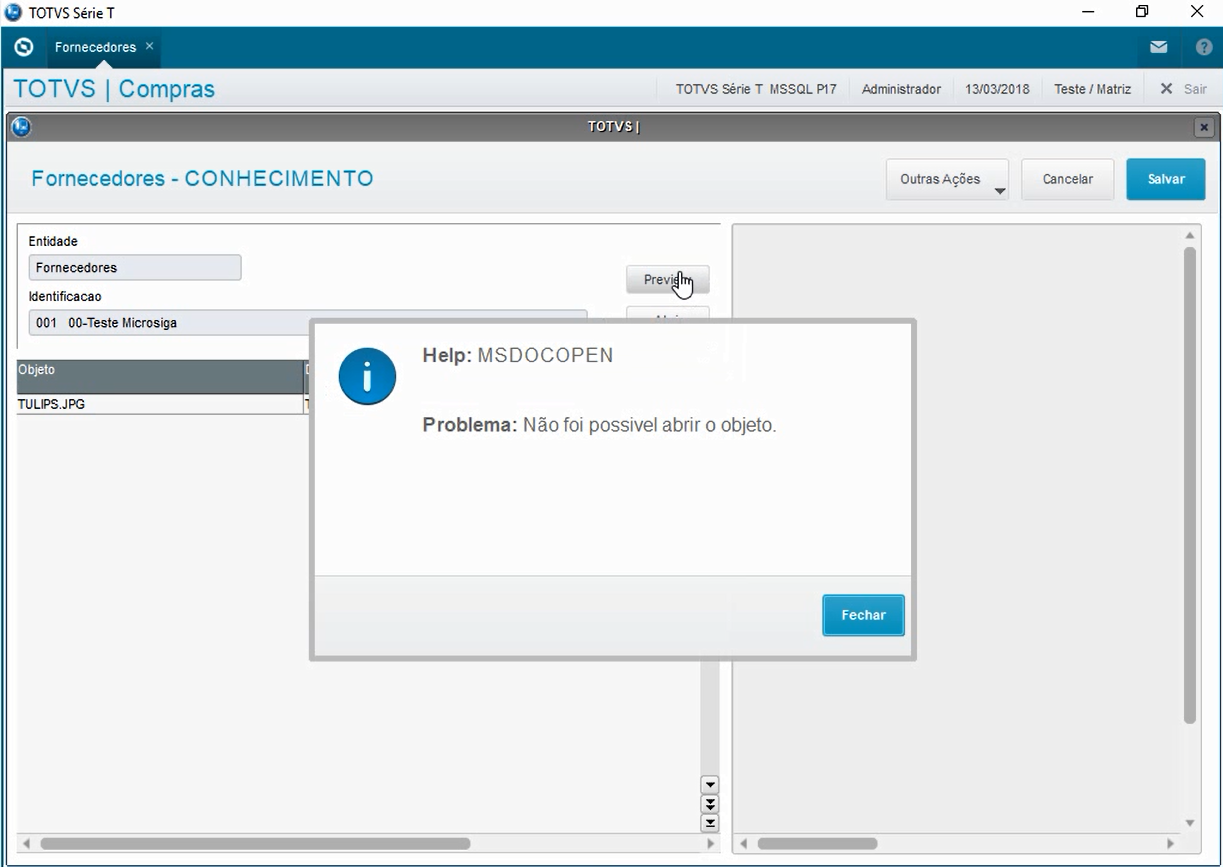1223x867 pixels.
Task: Click the Objeto column header
Action: point(160,377)
